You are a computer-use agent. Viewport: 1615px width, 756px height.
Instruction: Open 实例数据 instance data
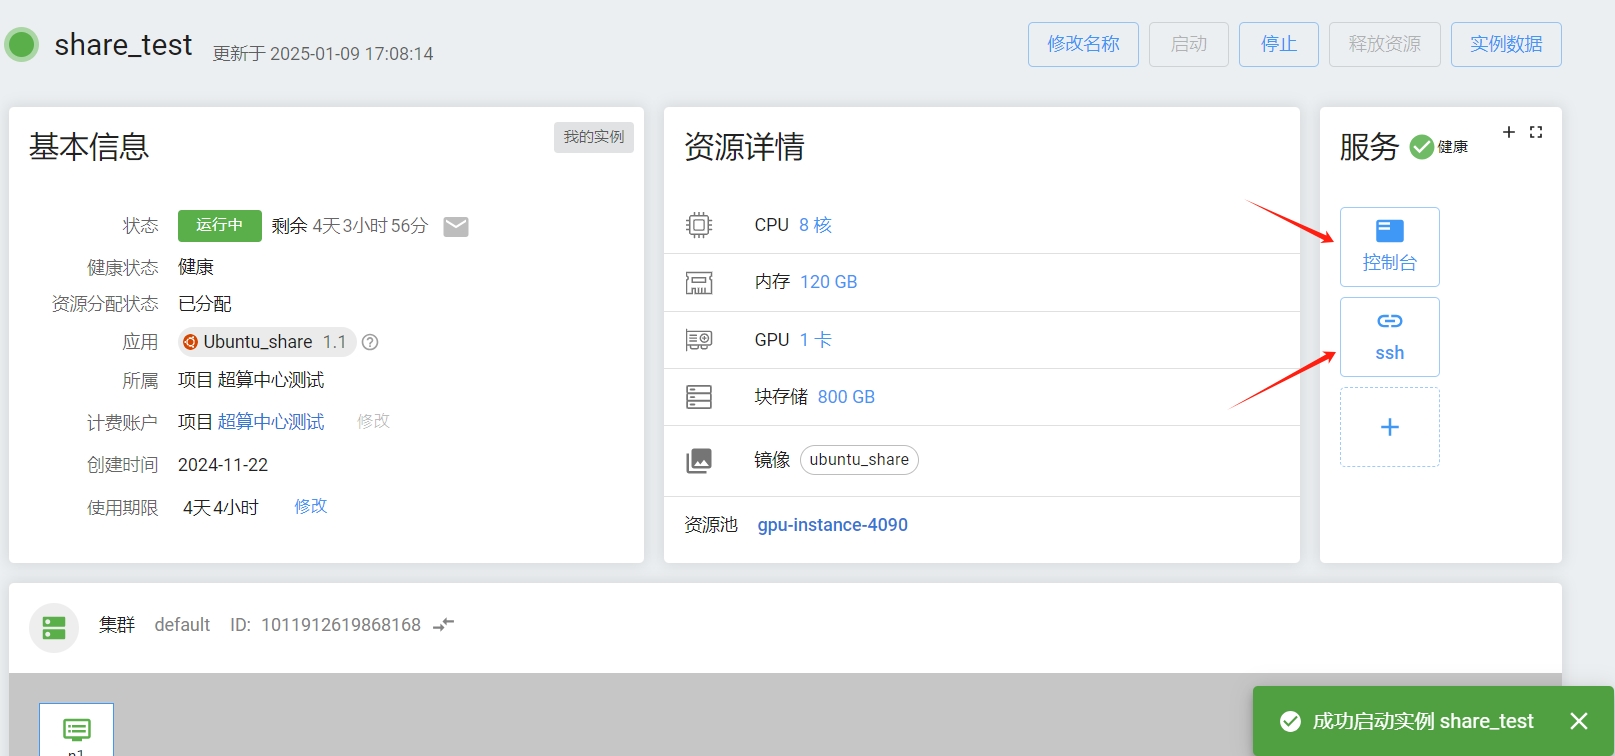coord(1506,44)
